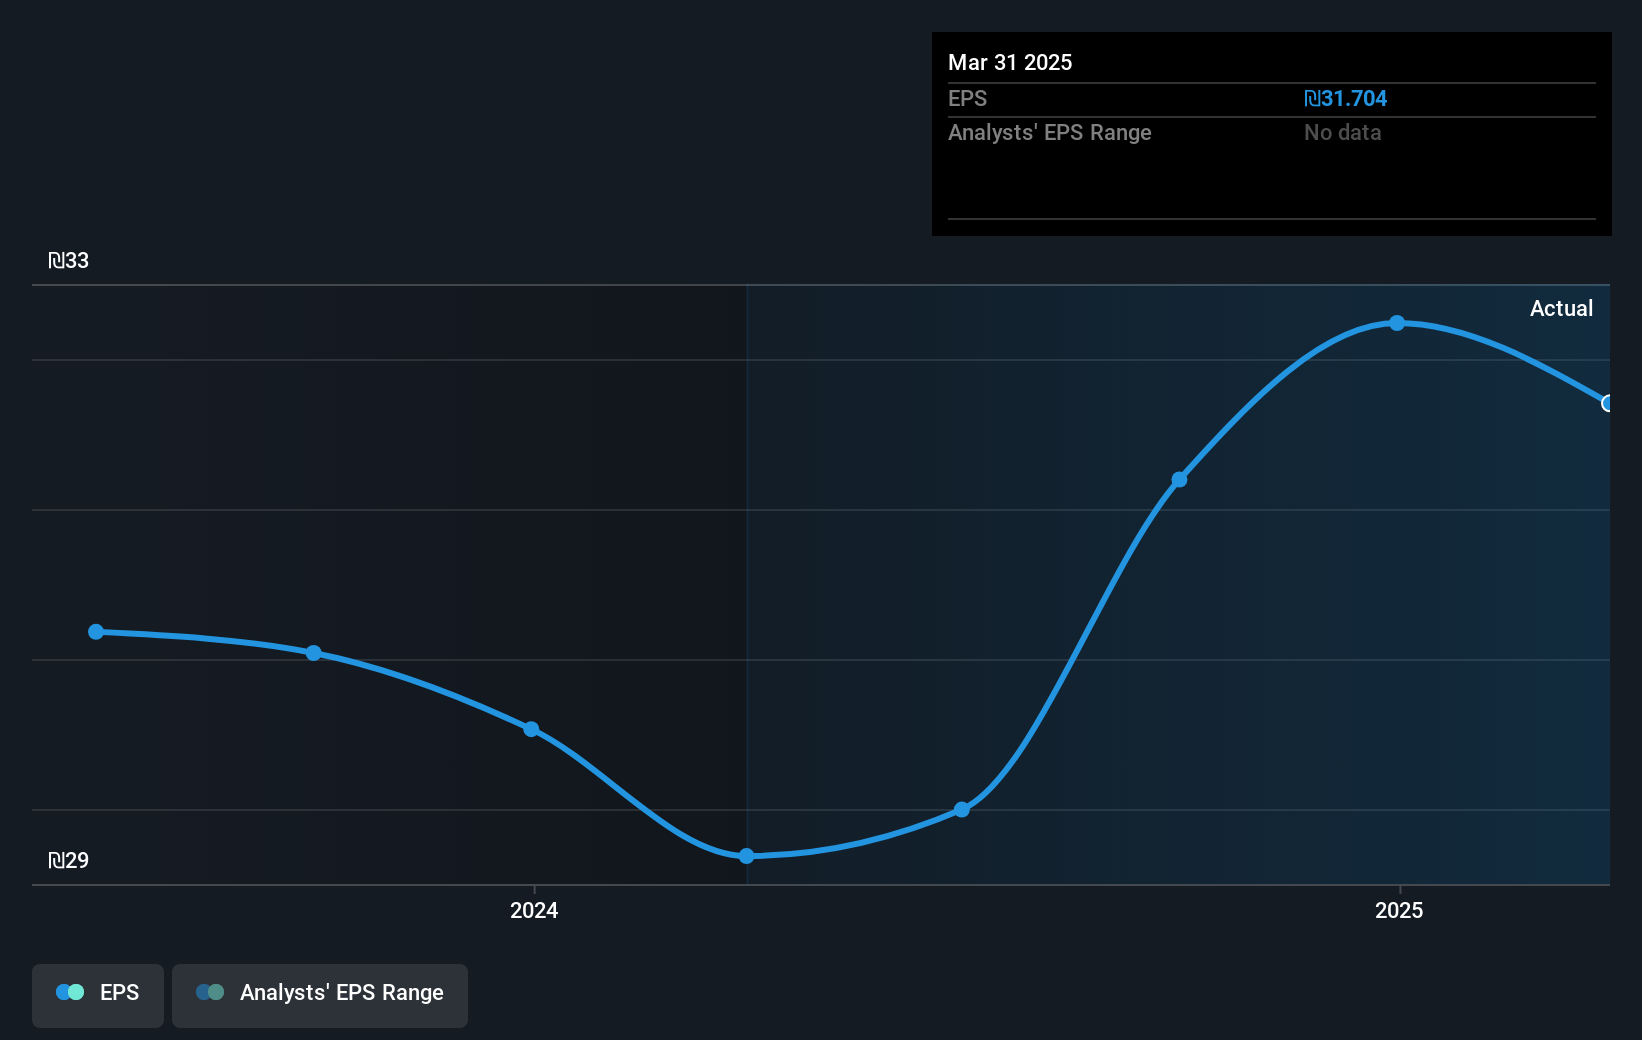Click the Mar 31 2025 tooltip date
Screen dimensions: 1642x1040
click(1010, 62)
